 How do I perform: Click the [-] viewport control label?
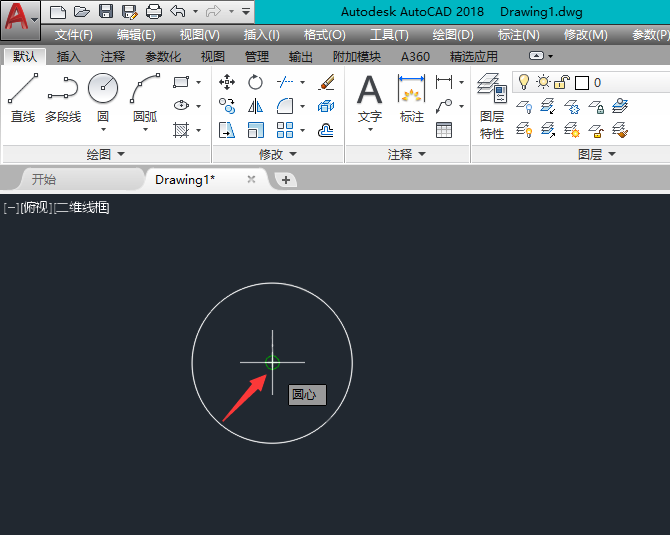tap(11, 208)
